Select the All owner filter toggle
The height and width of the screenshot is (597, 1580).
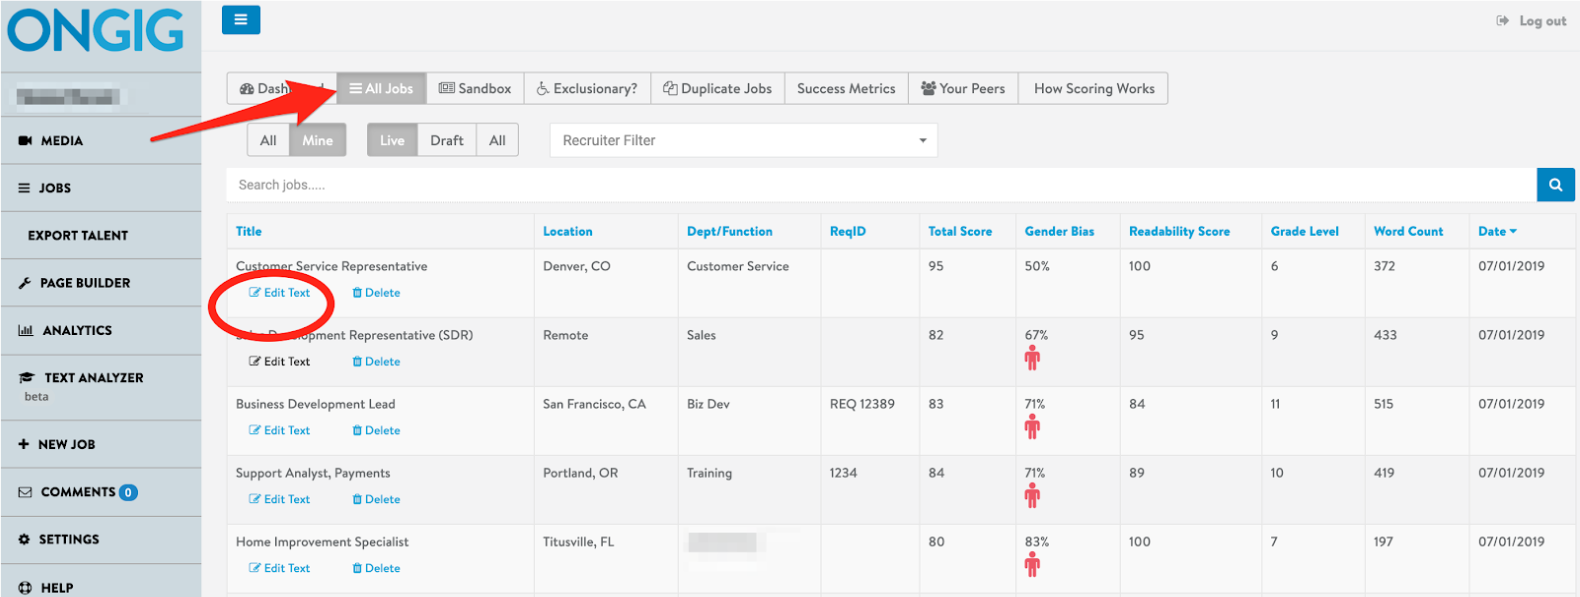(268, 140)
